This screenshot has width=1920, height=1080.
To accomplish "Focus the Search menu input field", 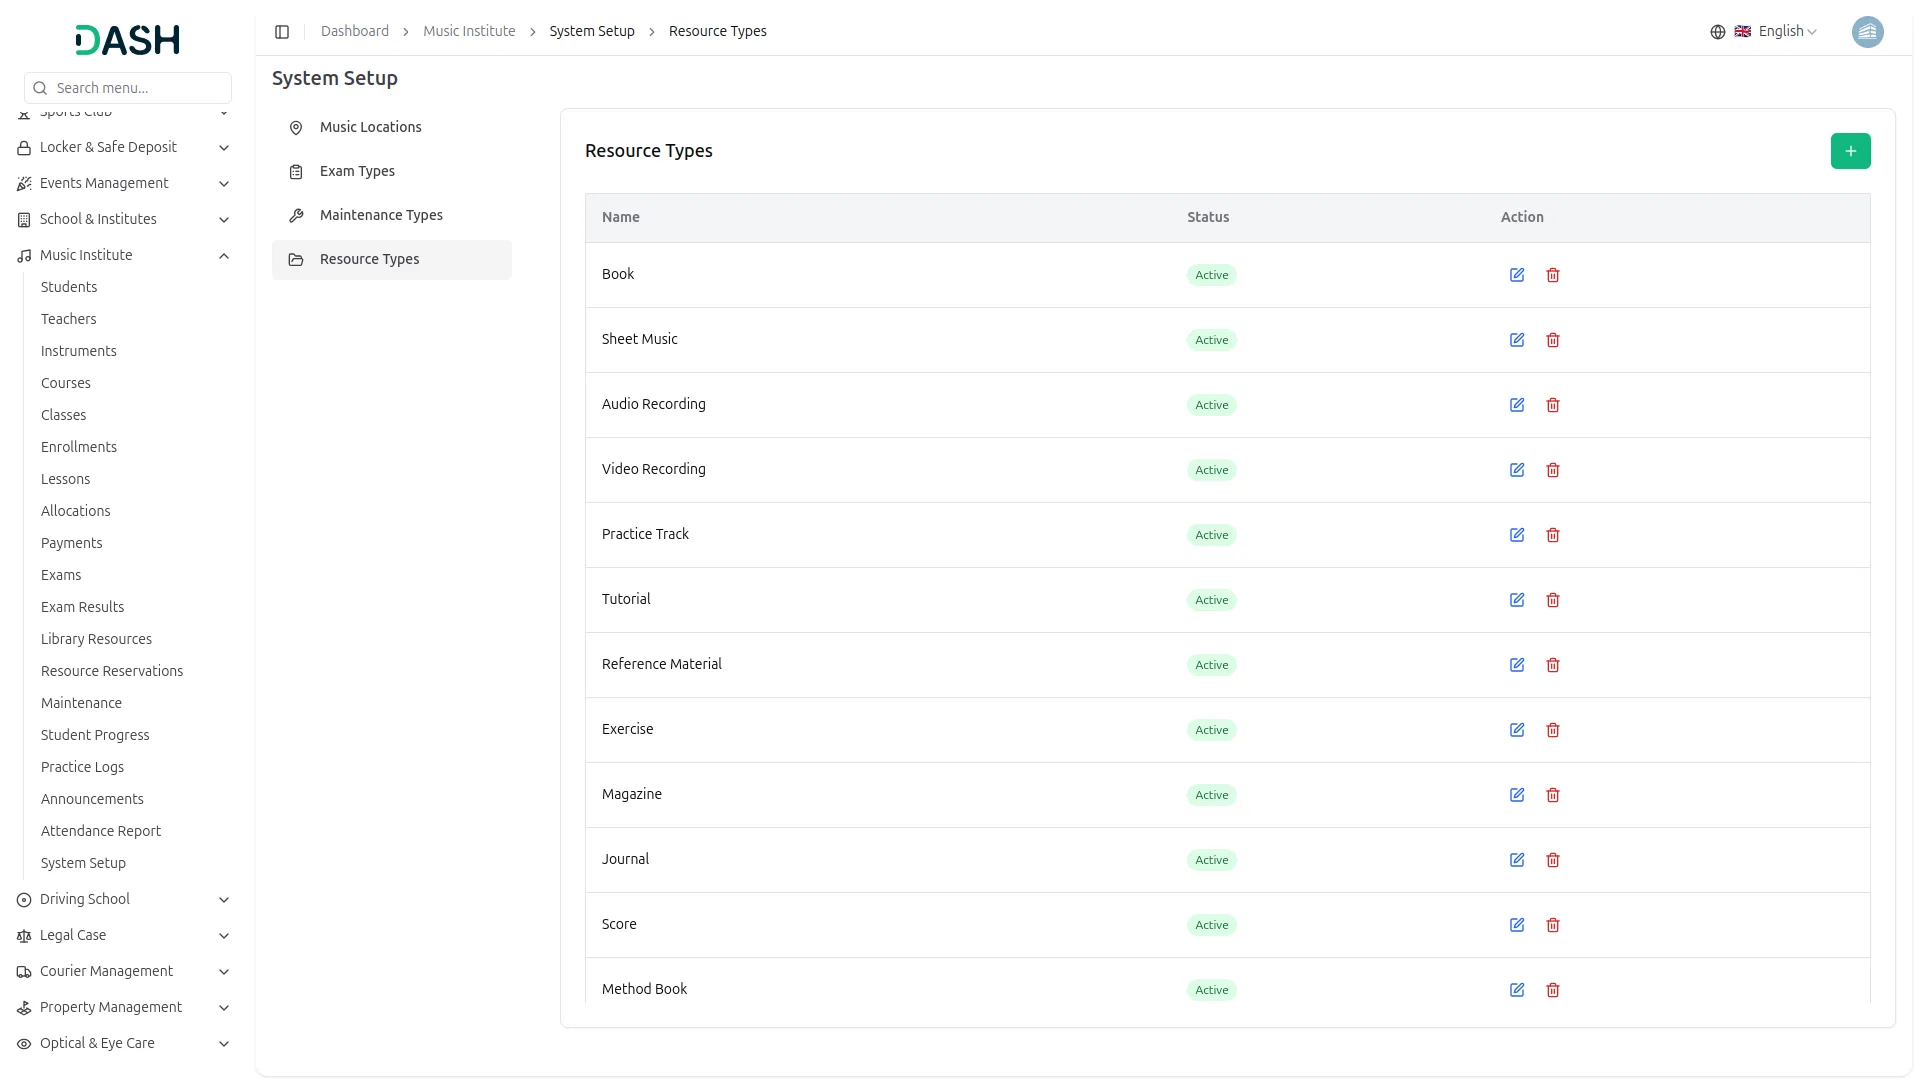I will pyautogui.click(x=138, y=88).
